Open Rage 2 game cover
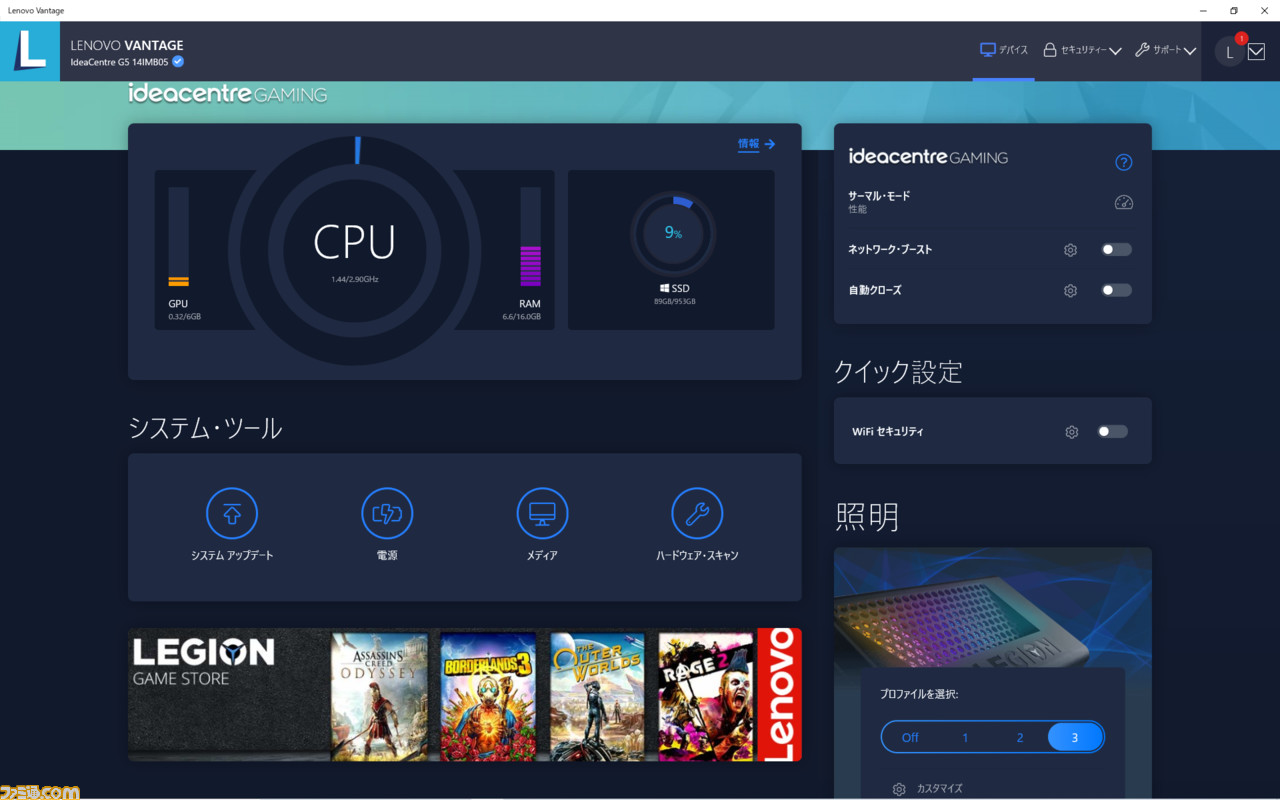Image resolution: width=1280 pixels, height=800 pixels. coord(705,696)
